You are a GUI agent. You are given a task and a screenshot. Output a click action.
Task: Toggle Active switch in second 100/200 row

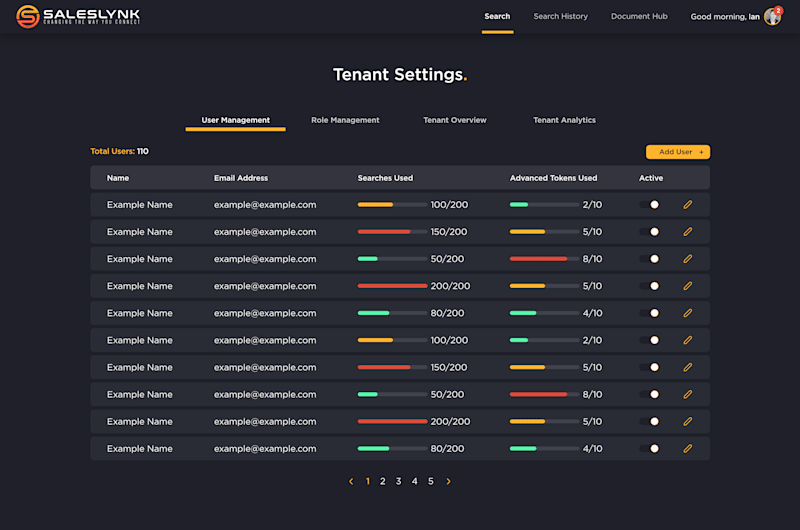[x=649, y=340]
